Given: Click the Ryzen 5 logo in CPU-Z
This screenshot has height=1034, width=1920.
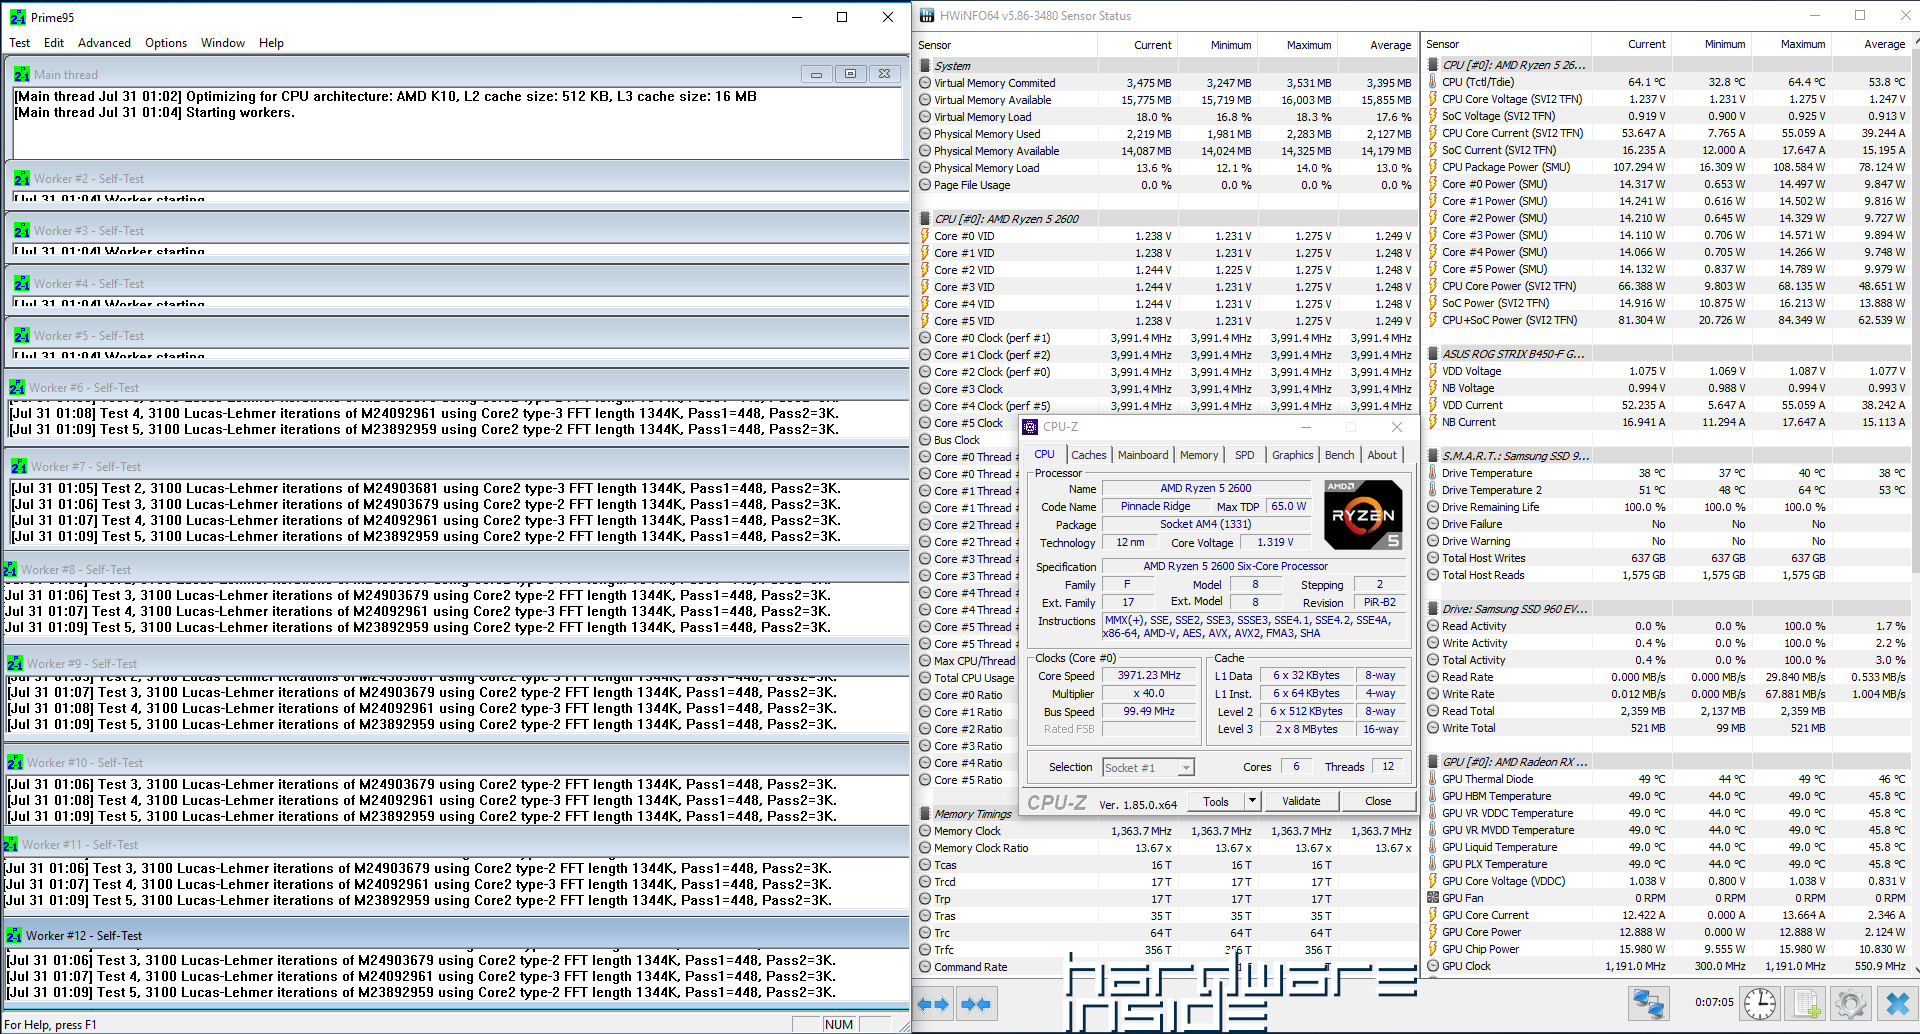Looking at the screenshot, I should pyautogui.click(x=1363, y=515).
